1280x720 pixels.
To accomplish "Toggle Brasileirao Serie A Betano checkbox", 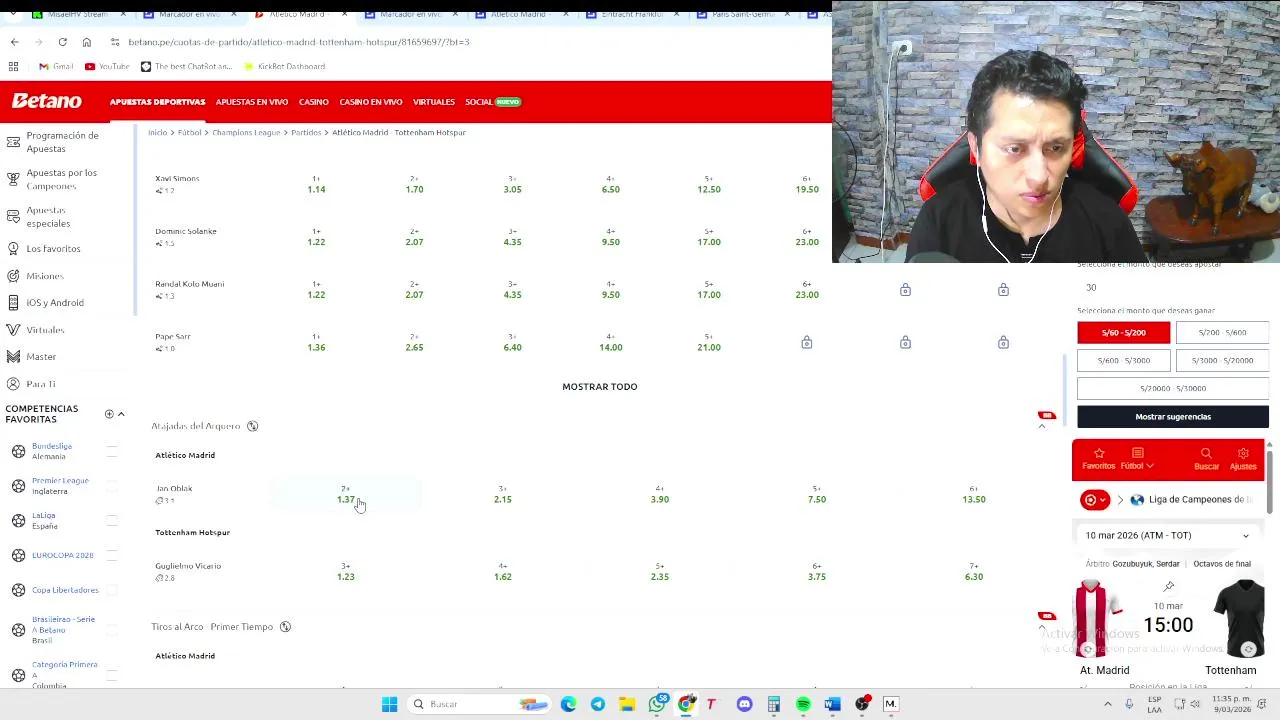I will (x=112, y=630).
